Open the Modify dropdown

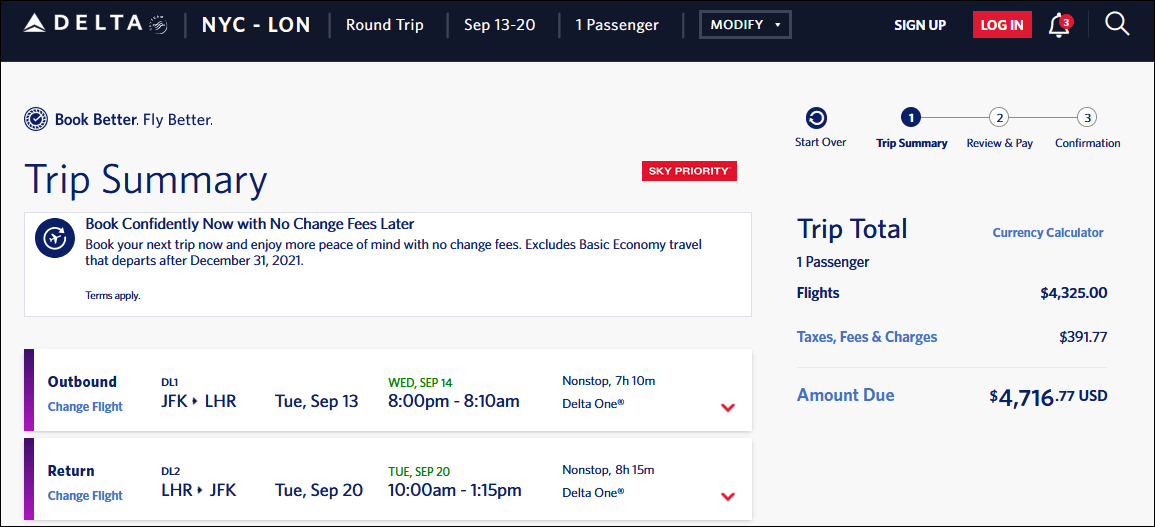coord(745,25)
